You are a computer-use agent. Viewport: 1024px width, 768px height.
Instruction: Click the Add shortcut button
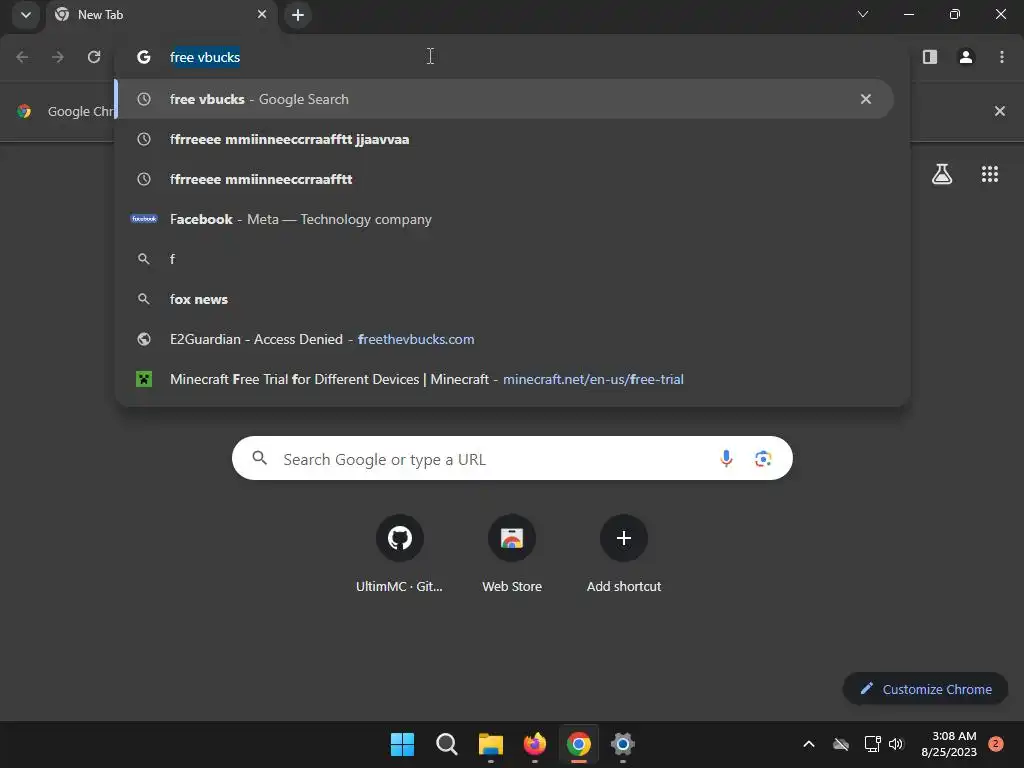624,554
